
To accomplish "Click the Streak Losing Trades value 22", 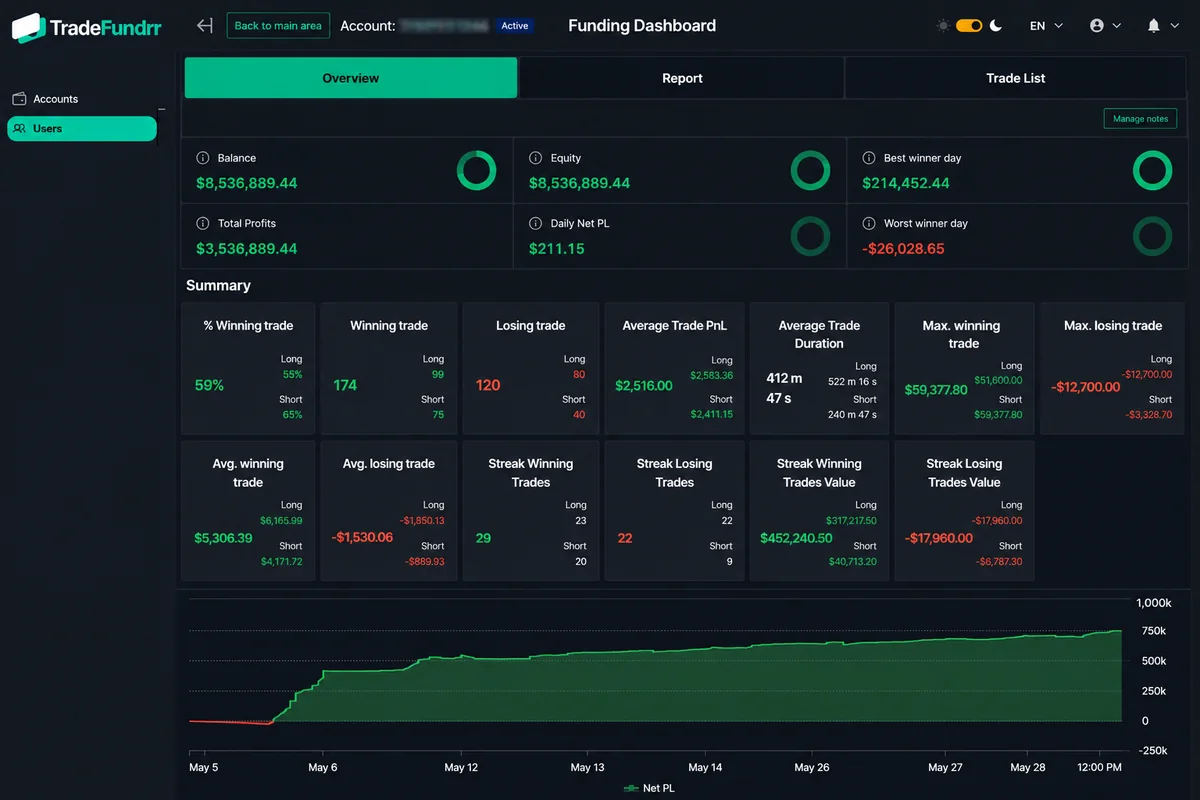I will pos(625,538).
